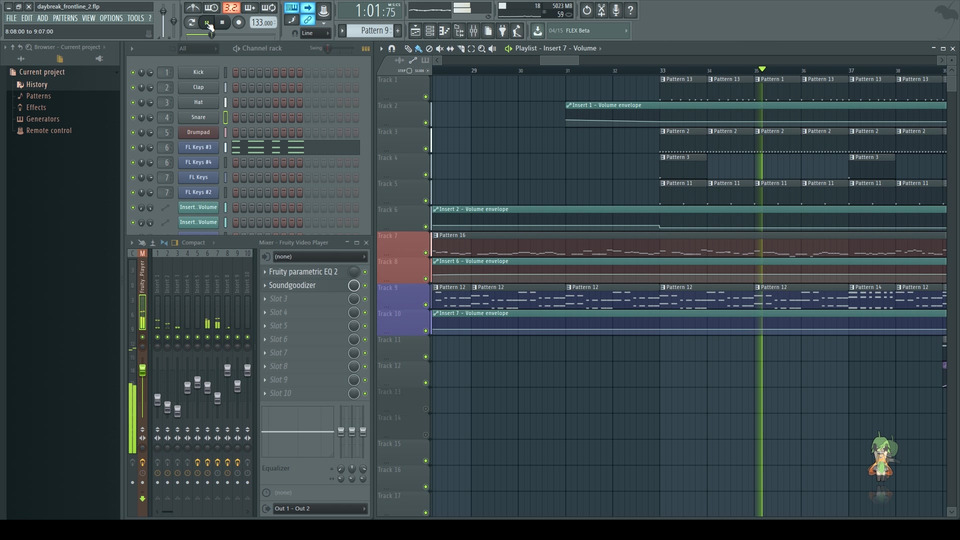Toggle the Slot 3 enable LED
The width and height of the screenshot is (960, 540).
click(366, 299)
